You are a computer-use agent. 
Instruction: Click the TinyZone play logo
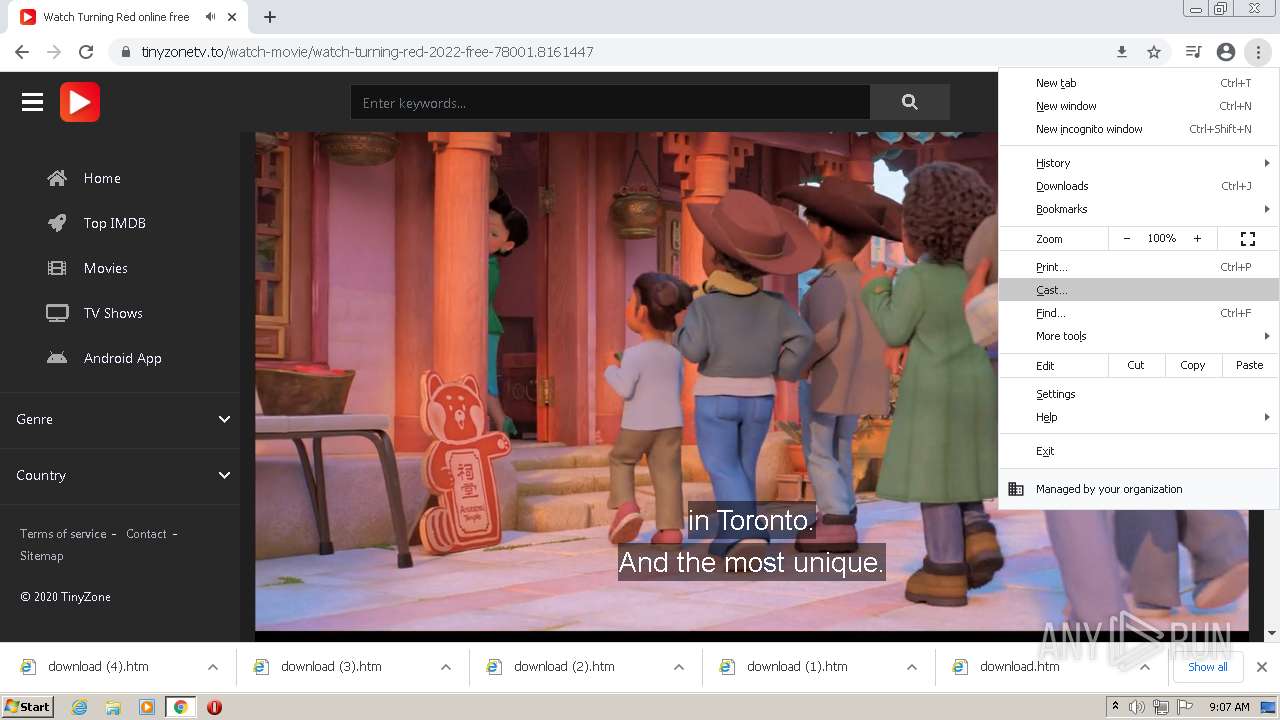(80, 102)
